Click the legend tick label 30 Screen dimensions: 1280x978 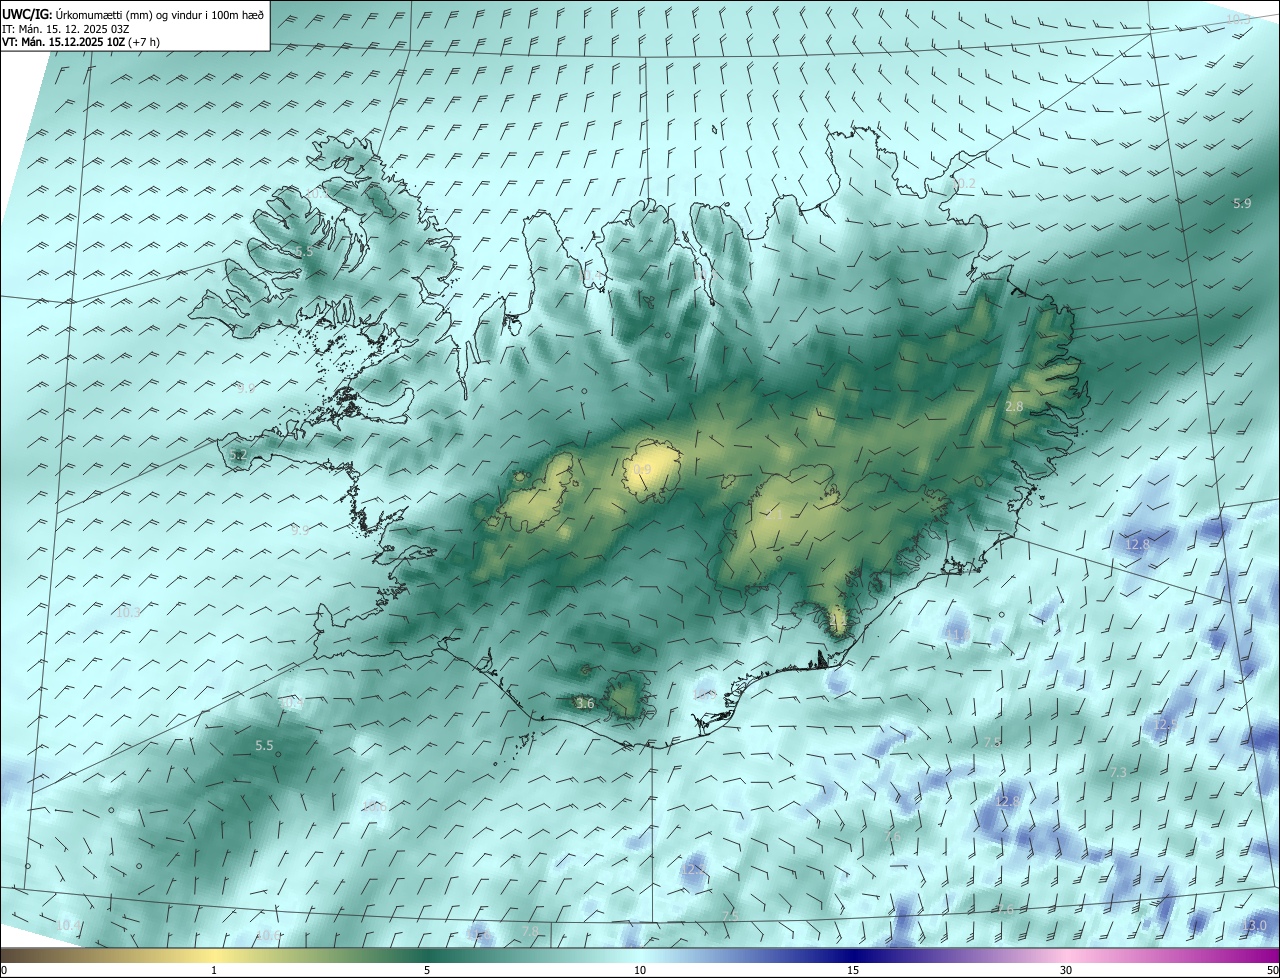tap(1066, 970)
